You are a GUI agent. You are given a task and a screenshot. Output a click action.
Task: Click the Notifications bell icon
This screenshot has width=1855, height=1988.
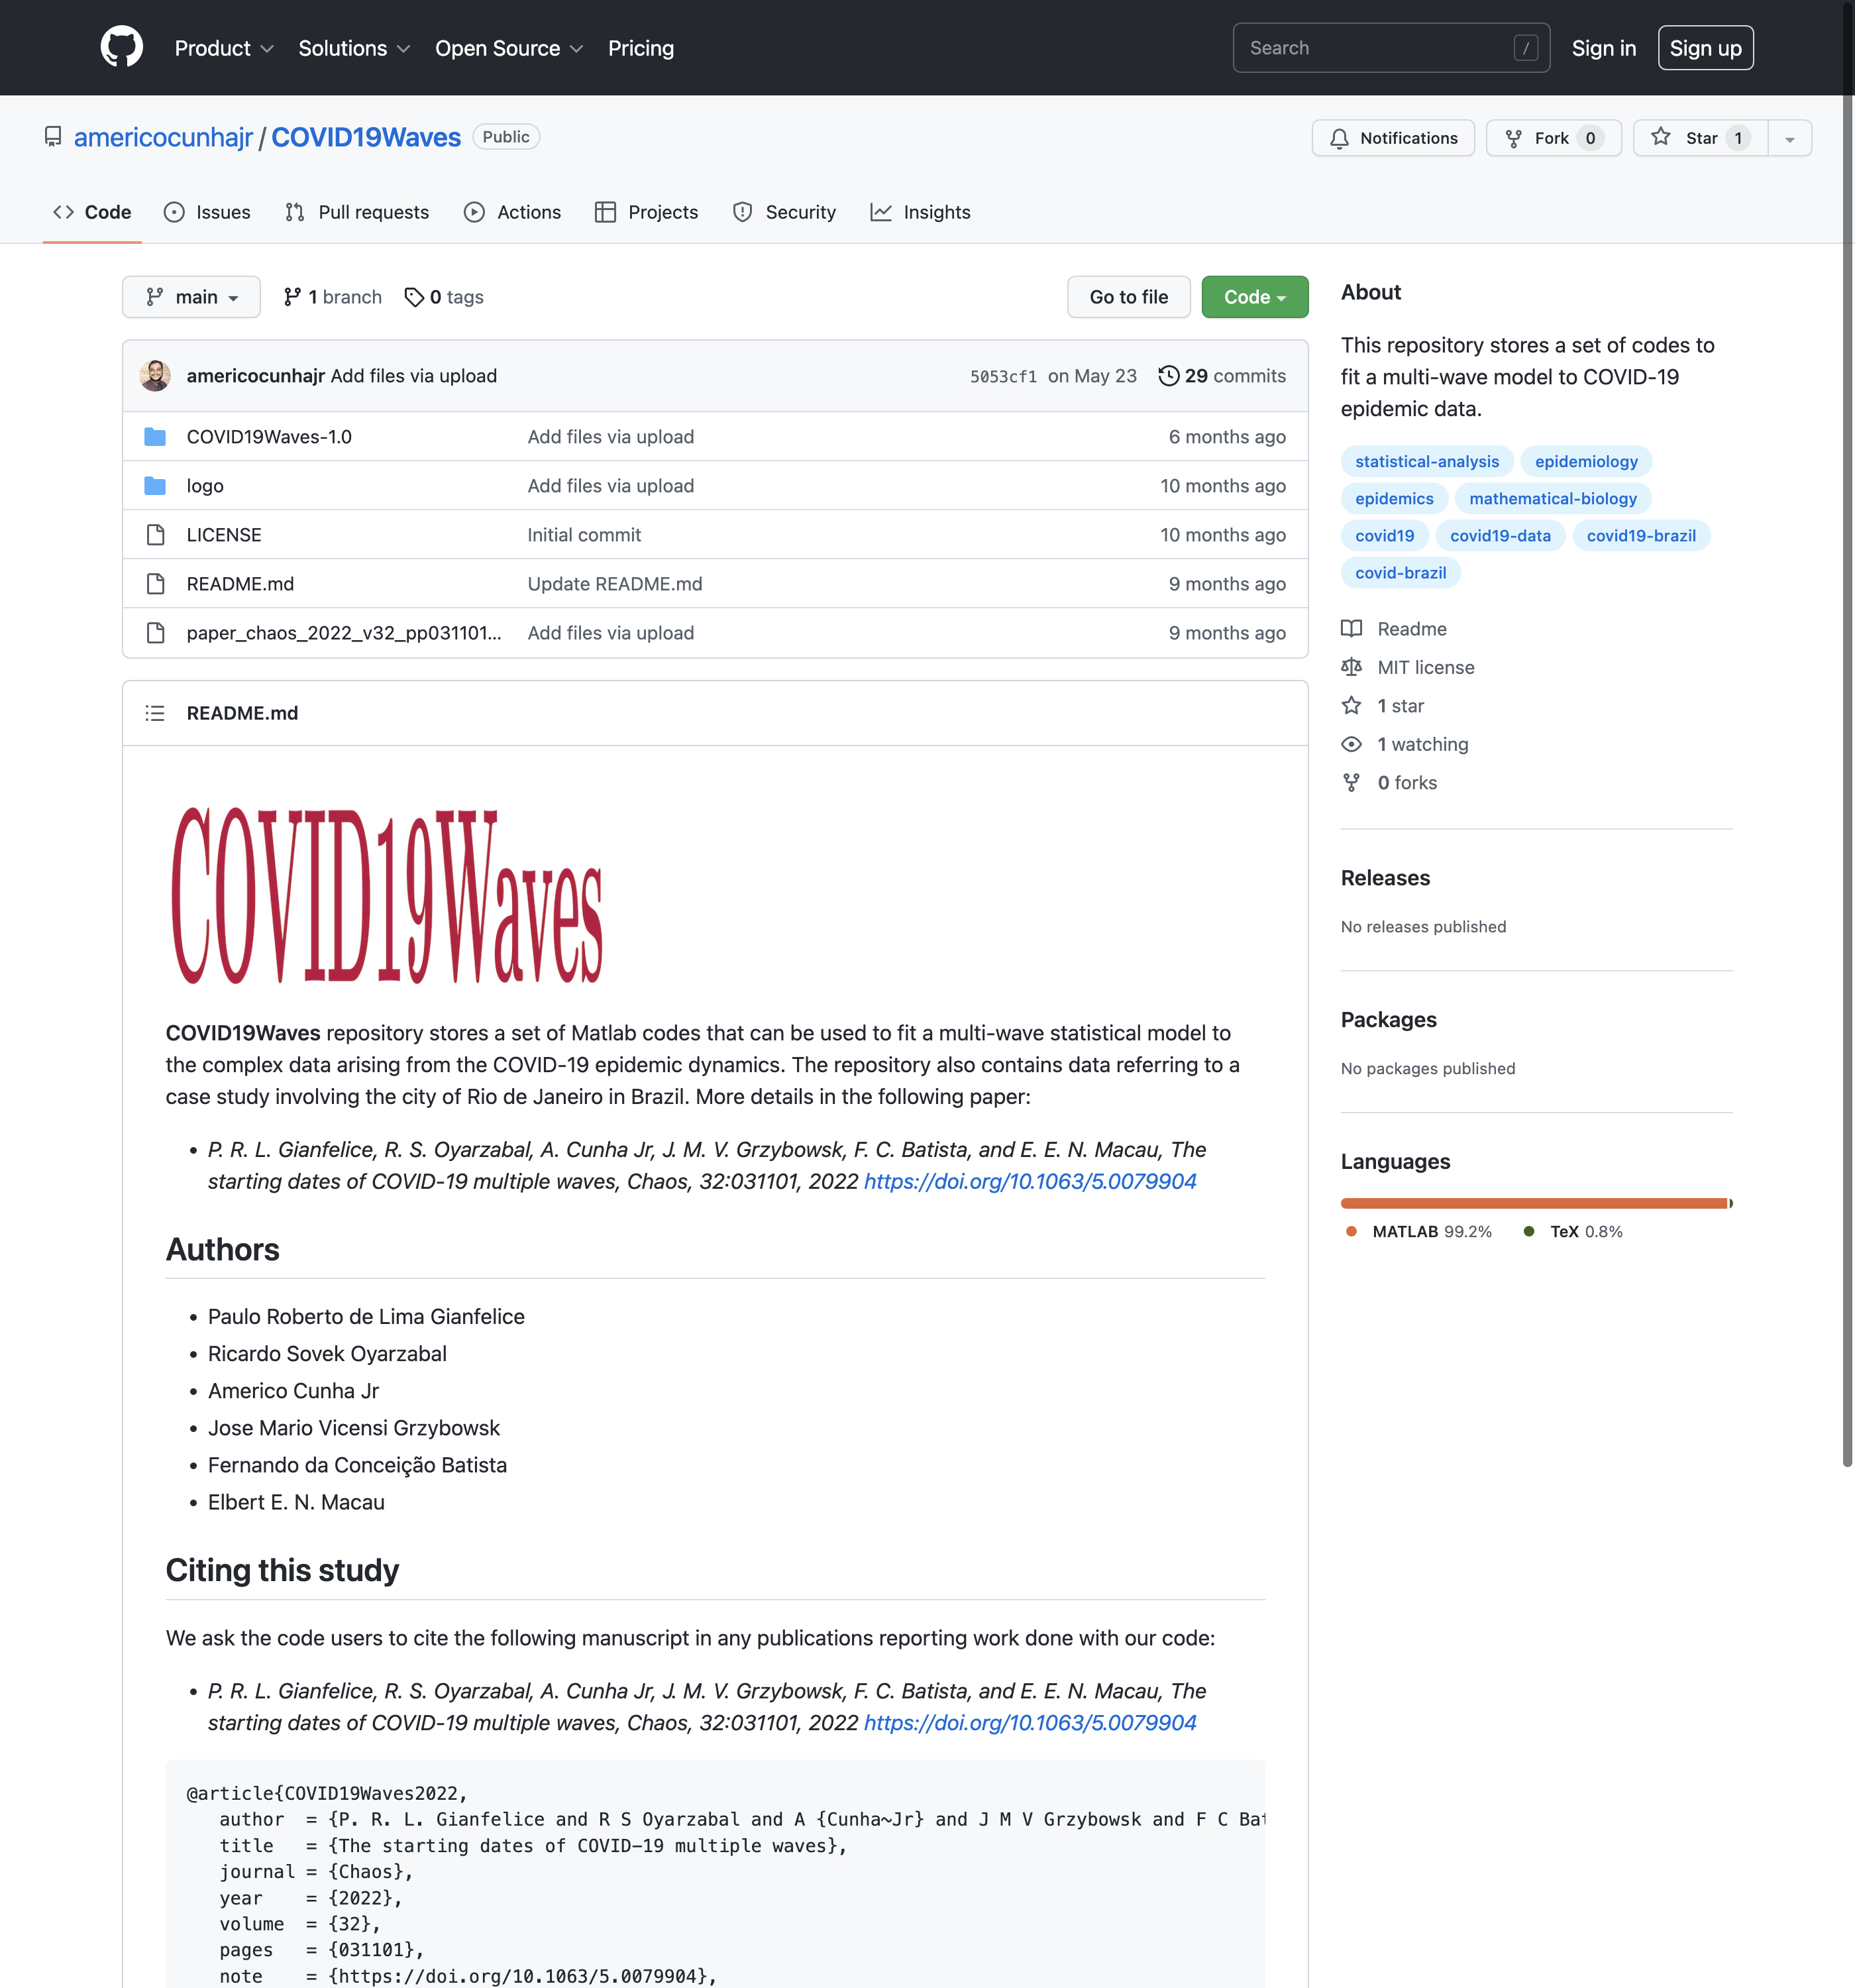click(1339, 138)
